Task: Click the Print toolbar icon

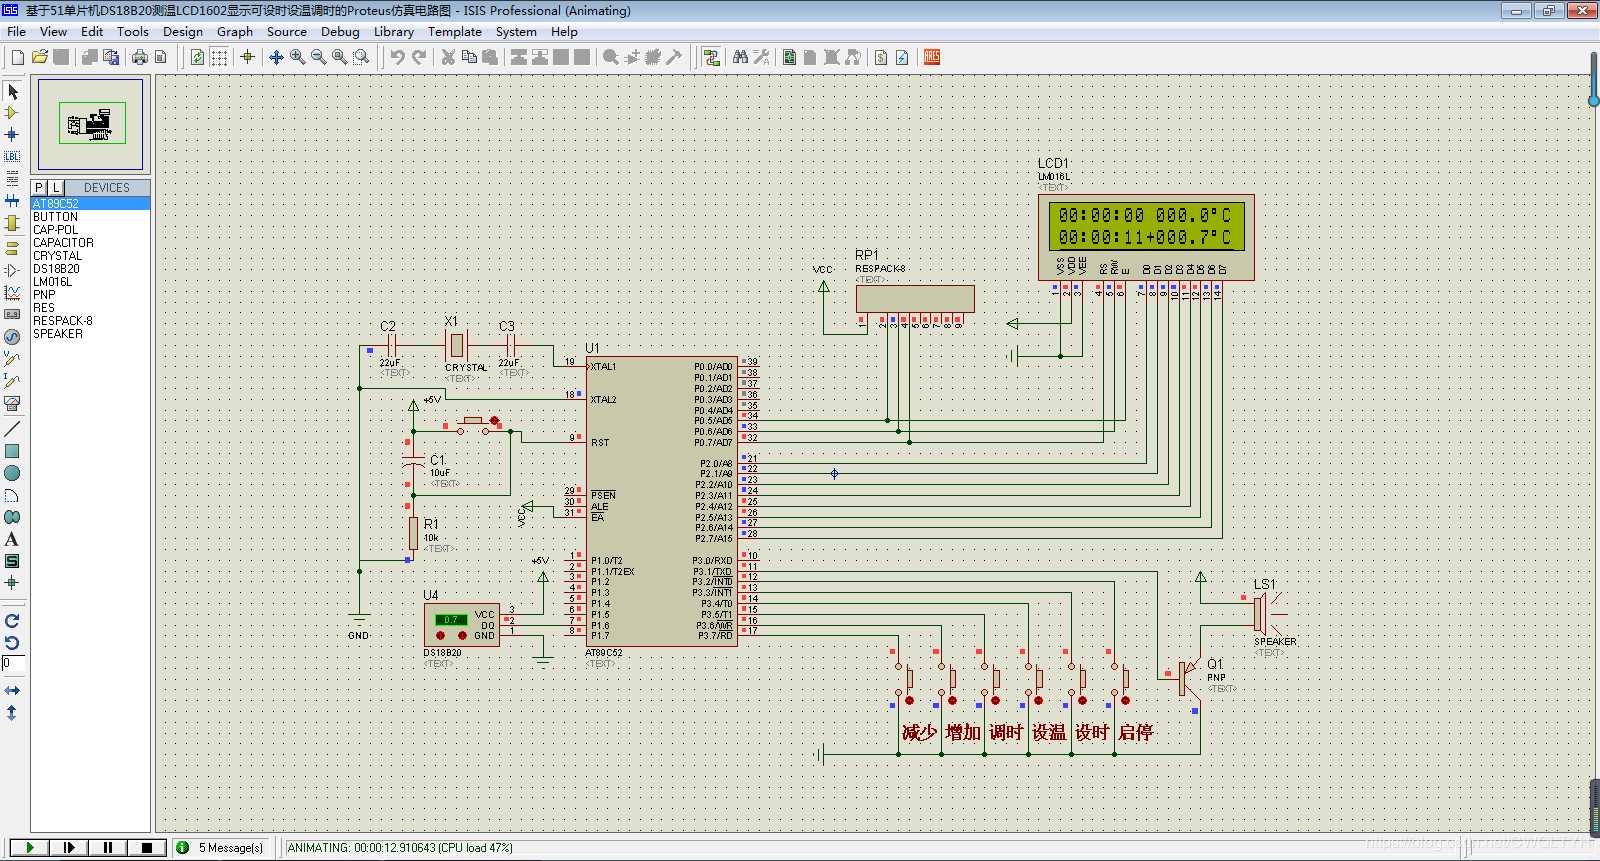Action: (140, 57)
